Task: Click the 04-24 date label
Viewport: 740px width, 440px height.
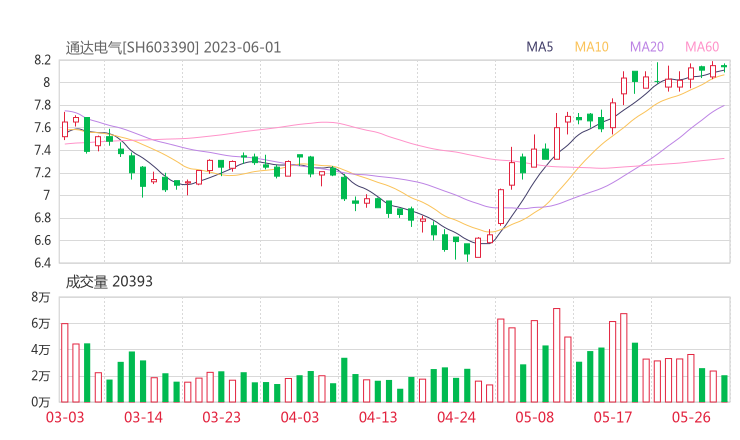Action: pyautogui.click(x=456, y=417)
